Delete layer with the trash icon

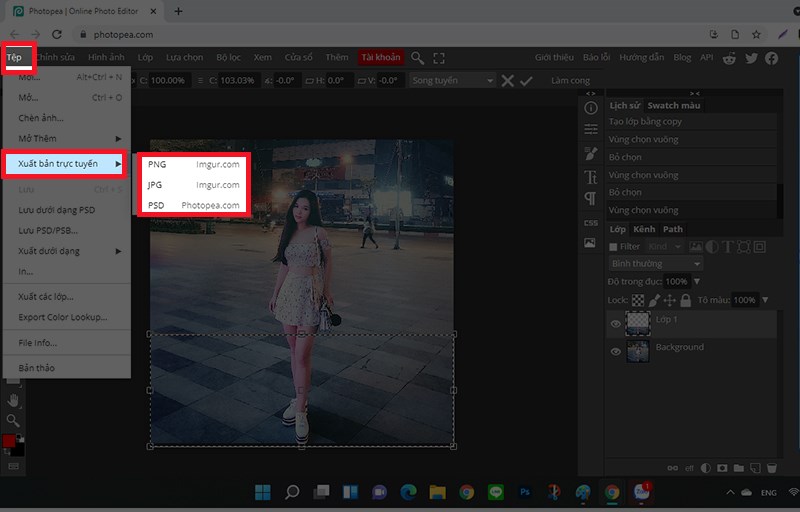(772, 468)
